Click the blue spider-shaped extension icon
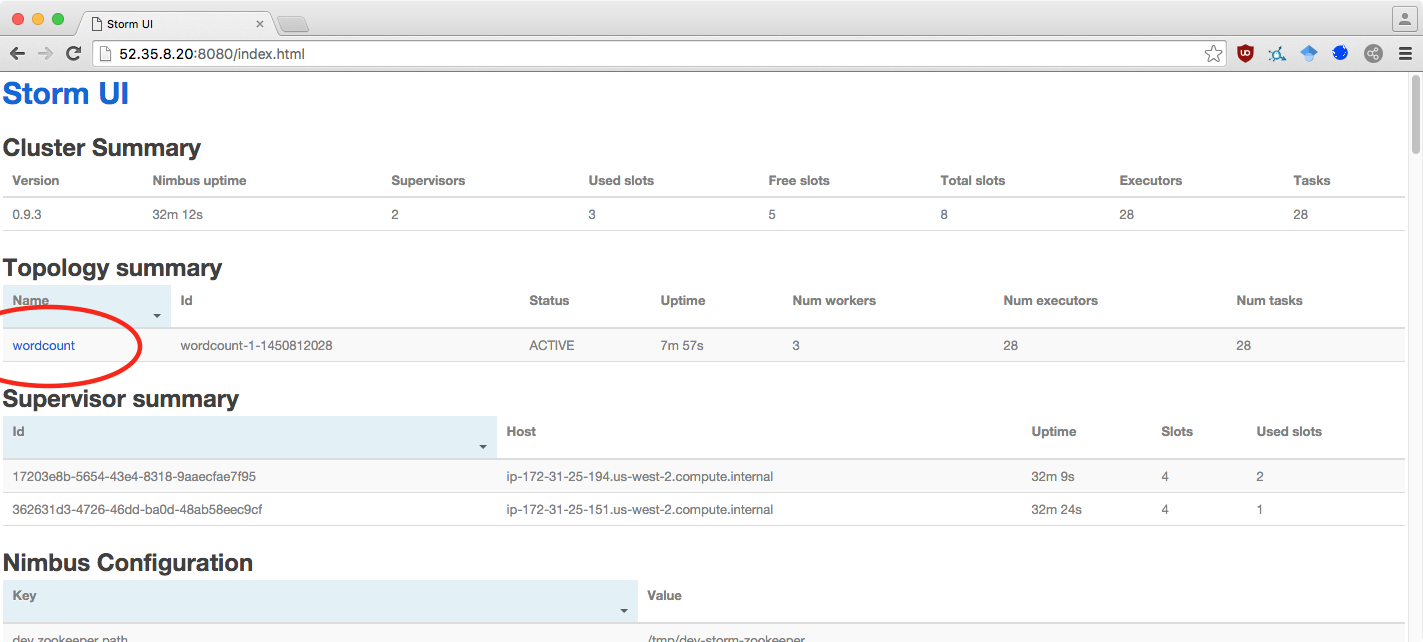This screenshot has height=642, width=1423. pyautogui.click(x=1277, y=53)
